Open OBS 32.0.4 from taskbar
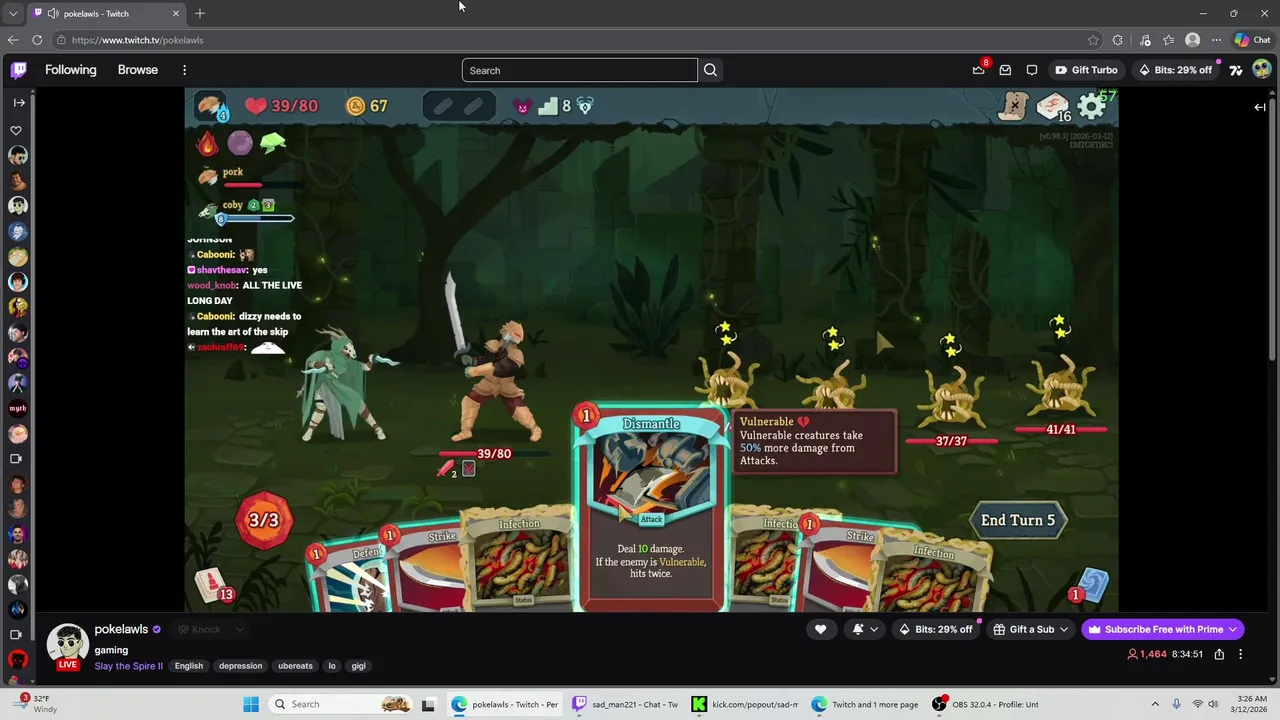Screen dimensions: 1280x720 [x=985, y=704]
